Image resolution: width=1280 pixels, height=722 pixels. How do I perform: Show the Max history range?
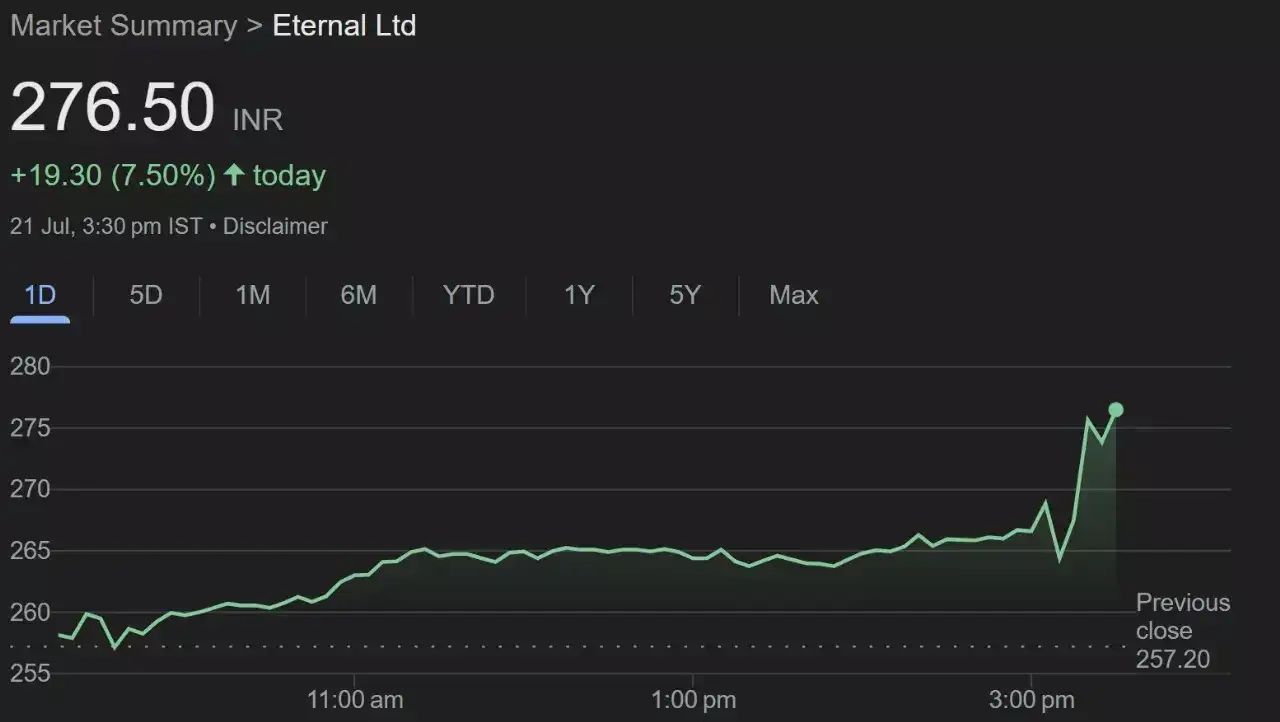pos(794,296)
